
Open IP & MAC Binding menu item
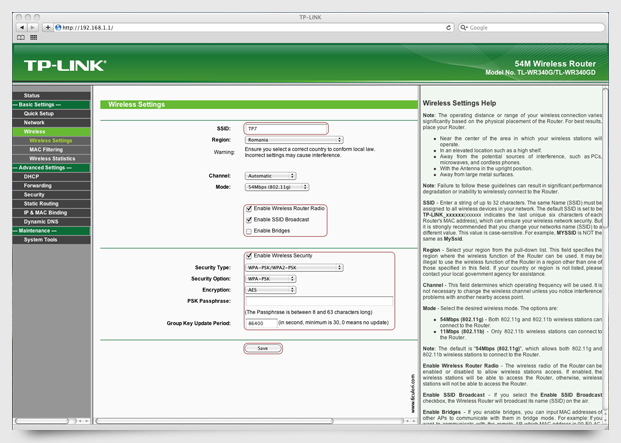point(51,213)
